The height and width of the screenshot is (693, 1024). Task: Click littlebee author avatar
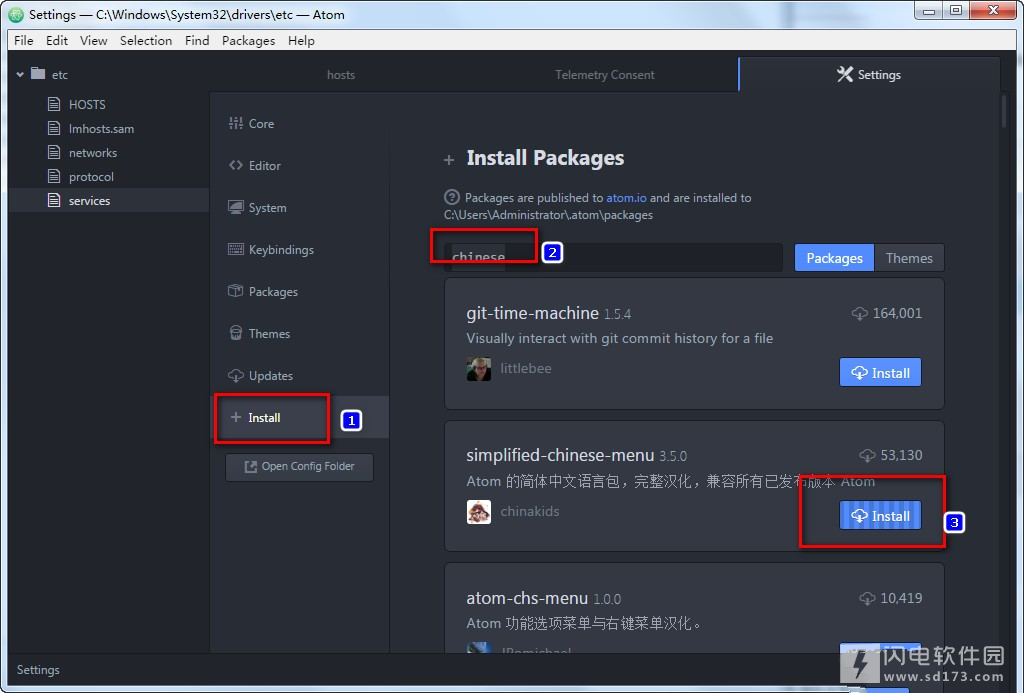point(479,369)
